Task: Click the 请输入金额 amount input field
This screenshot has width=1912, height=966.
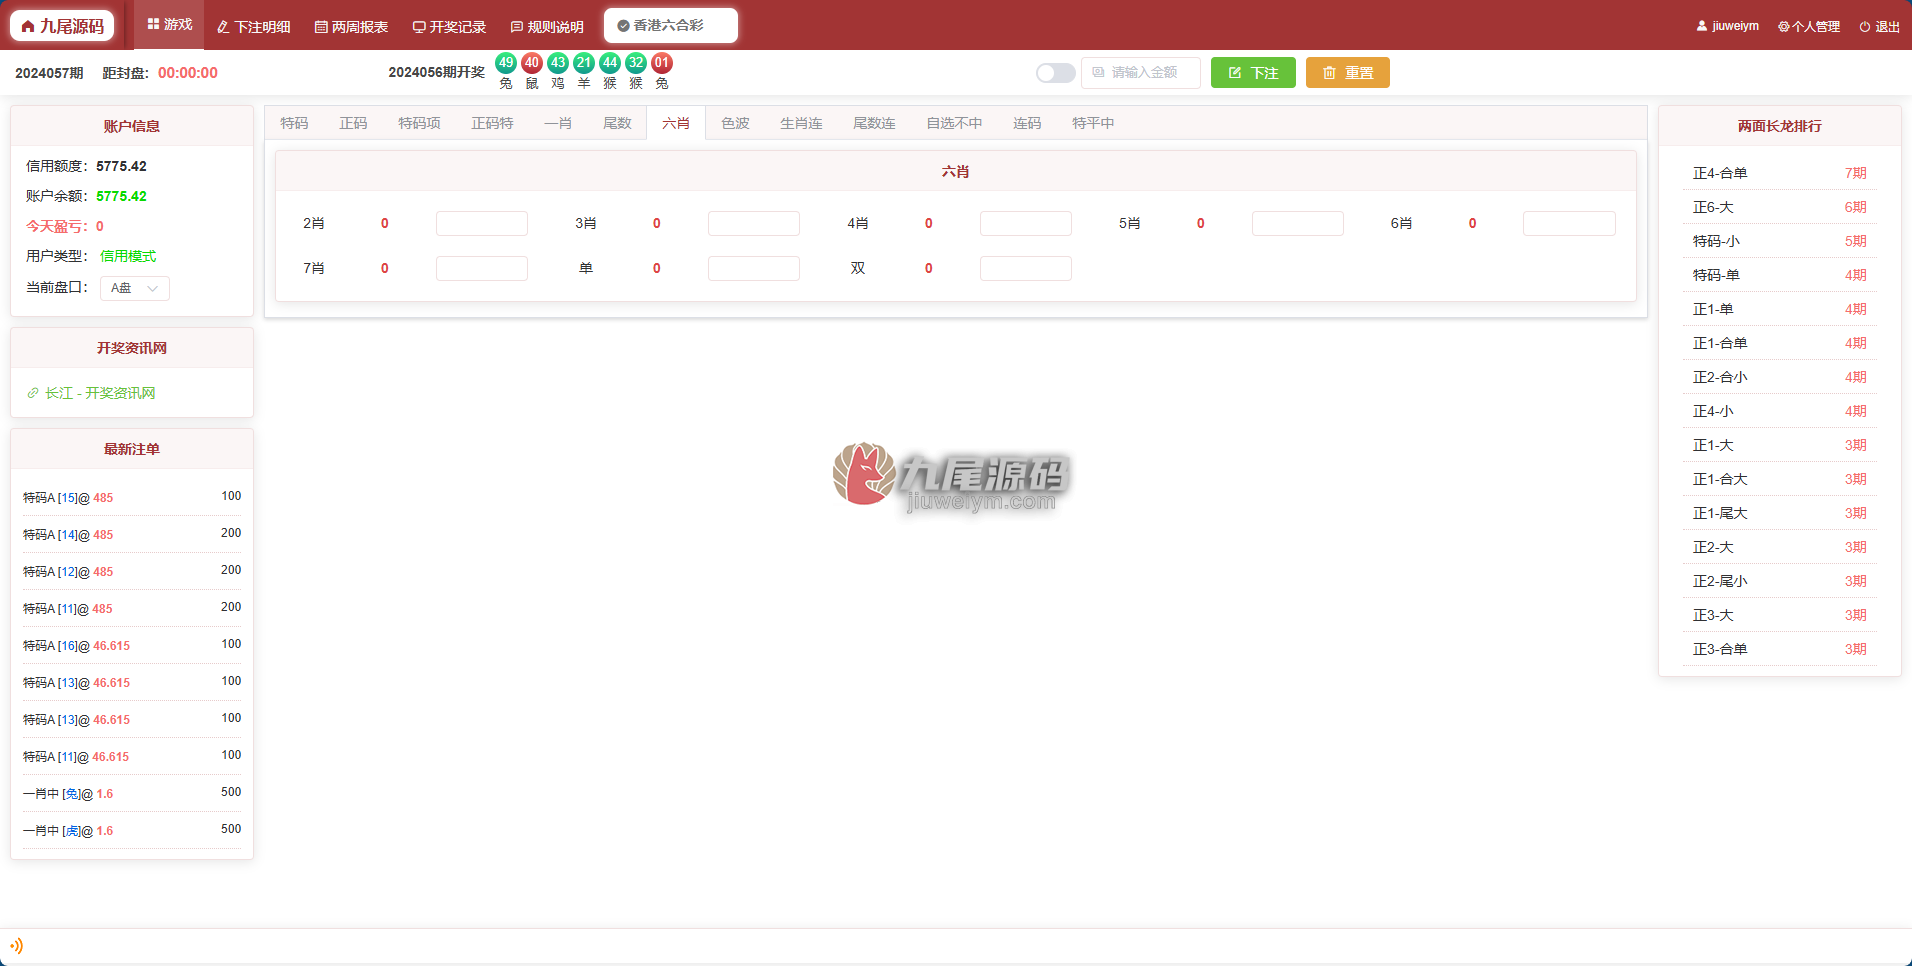Action: click(x=1141, y=73)
